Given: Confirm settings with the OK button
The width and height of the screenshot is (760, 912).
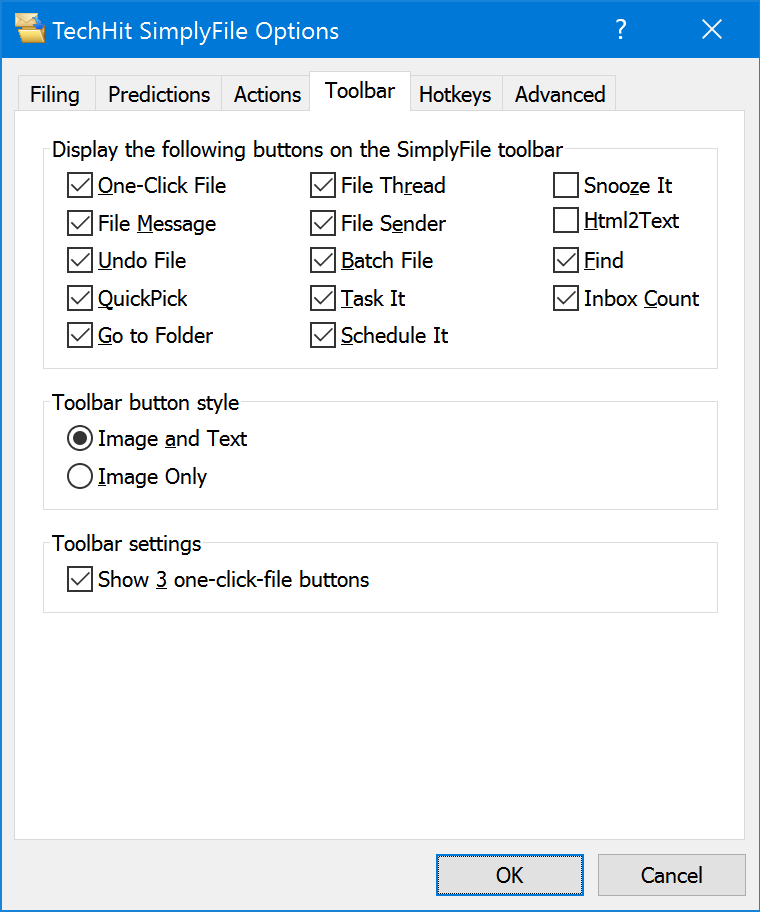Looking at the screenshot, I should [x=509, y=875].
